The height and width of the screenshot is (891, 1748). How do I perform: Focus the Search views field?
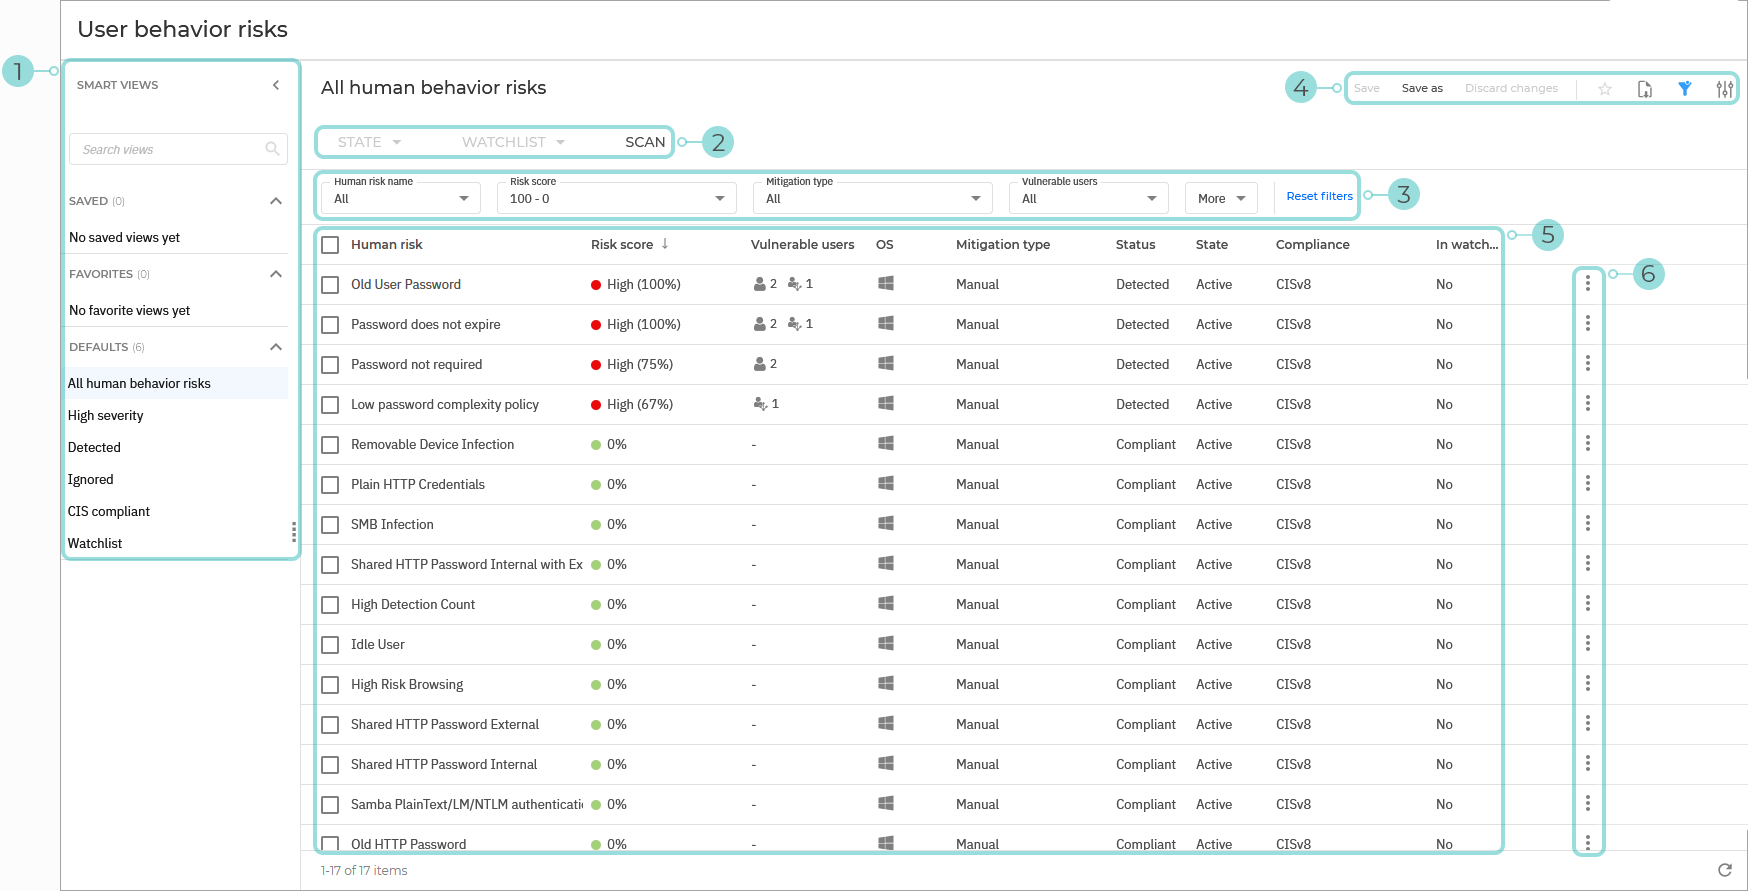point(178,149)
